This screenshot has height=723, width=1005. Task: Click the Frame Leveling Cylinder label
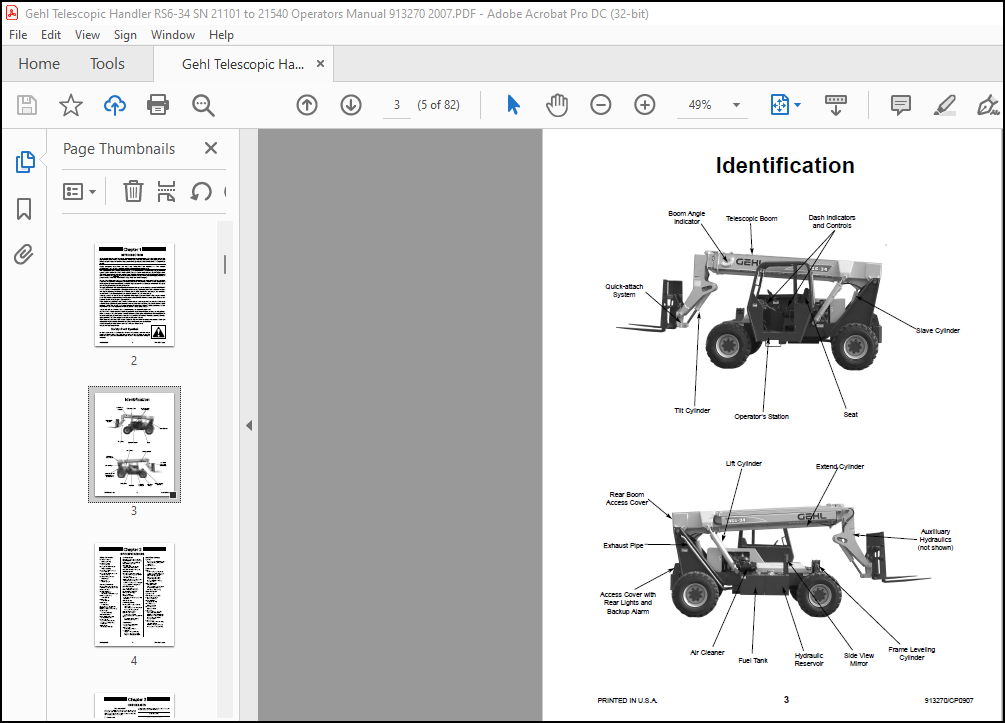pyautogui.click(x=911, y=653)
